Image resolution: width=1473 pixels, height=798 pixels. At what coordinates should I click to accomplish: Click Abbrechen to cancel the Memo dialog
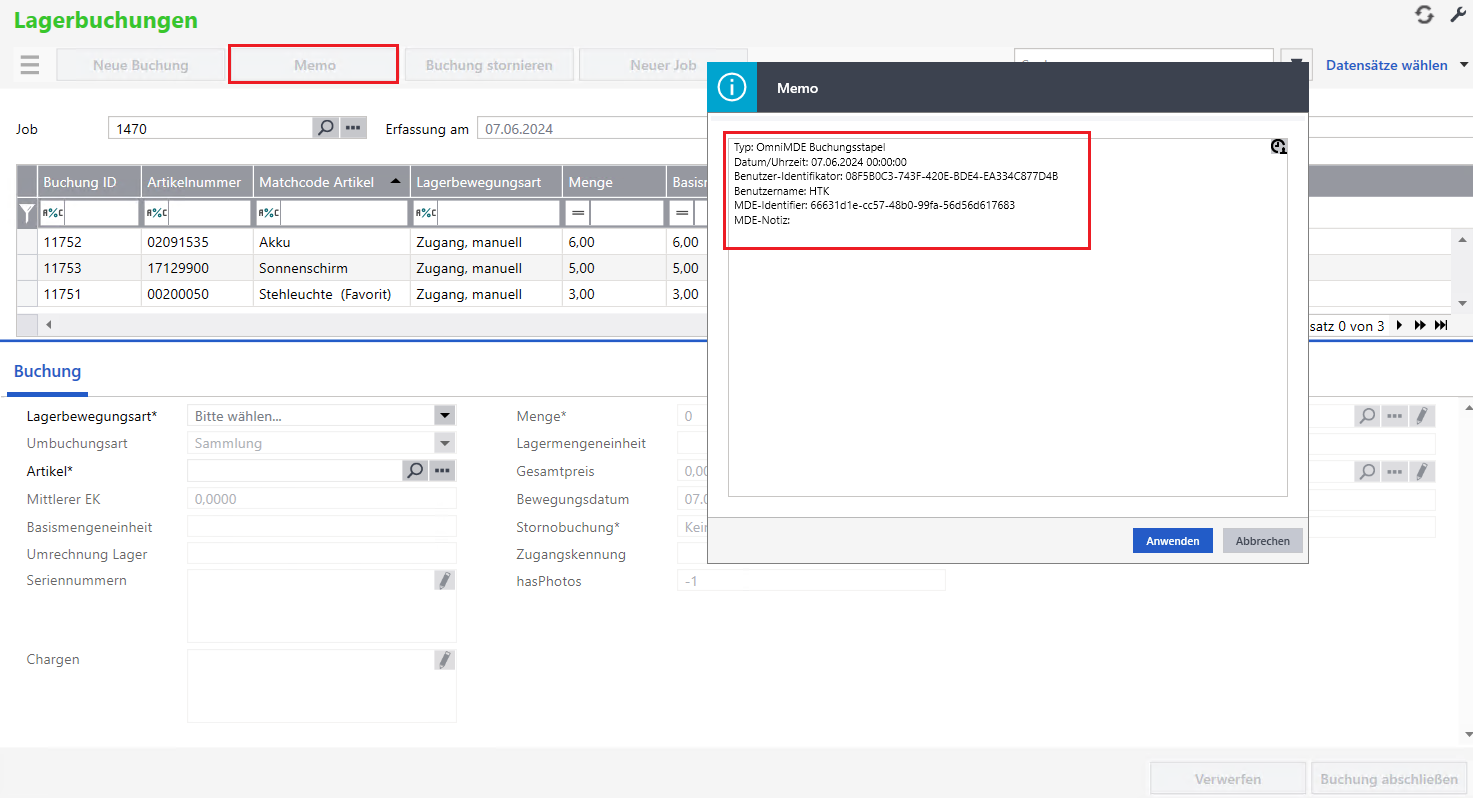tap(1262, 540)
